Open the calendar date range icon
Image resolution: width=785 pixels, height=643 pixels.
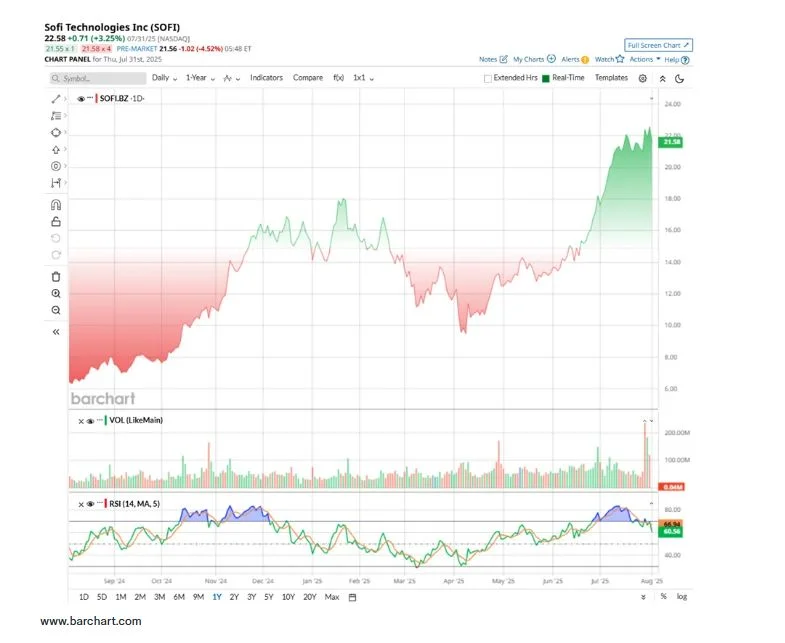352,597
